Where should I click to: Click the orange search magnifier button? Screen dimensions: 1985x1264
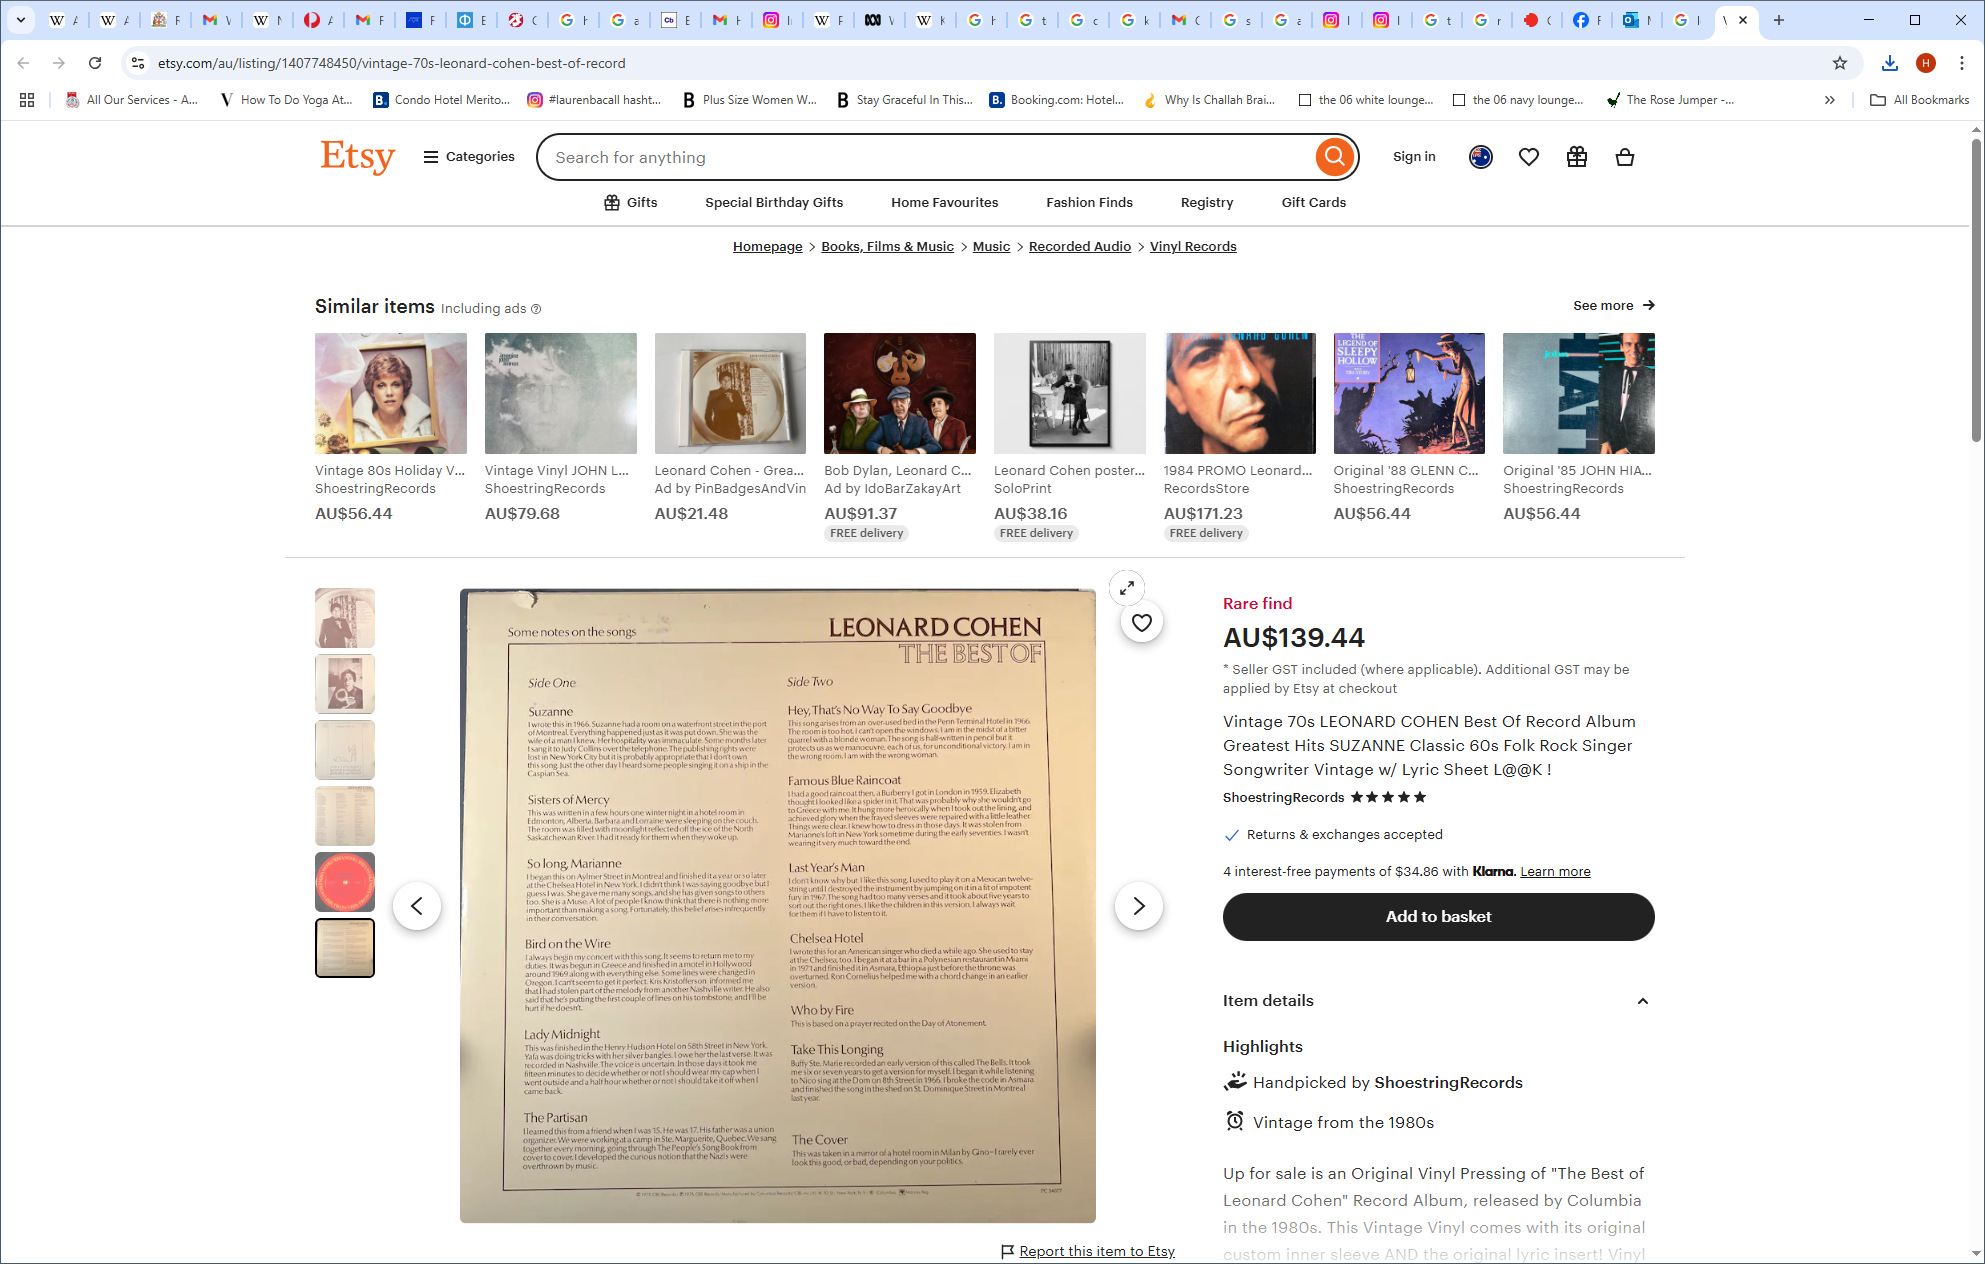[x=1334, y=157]
